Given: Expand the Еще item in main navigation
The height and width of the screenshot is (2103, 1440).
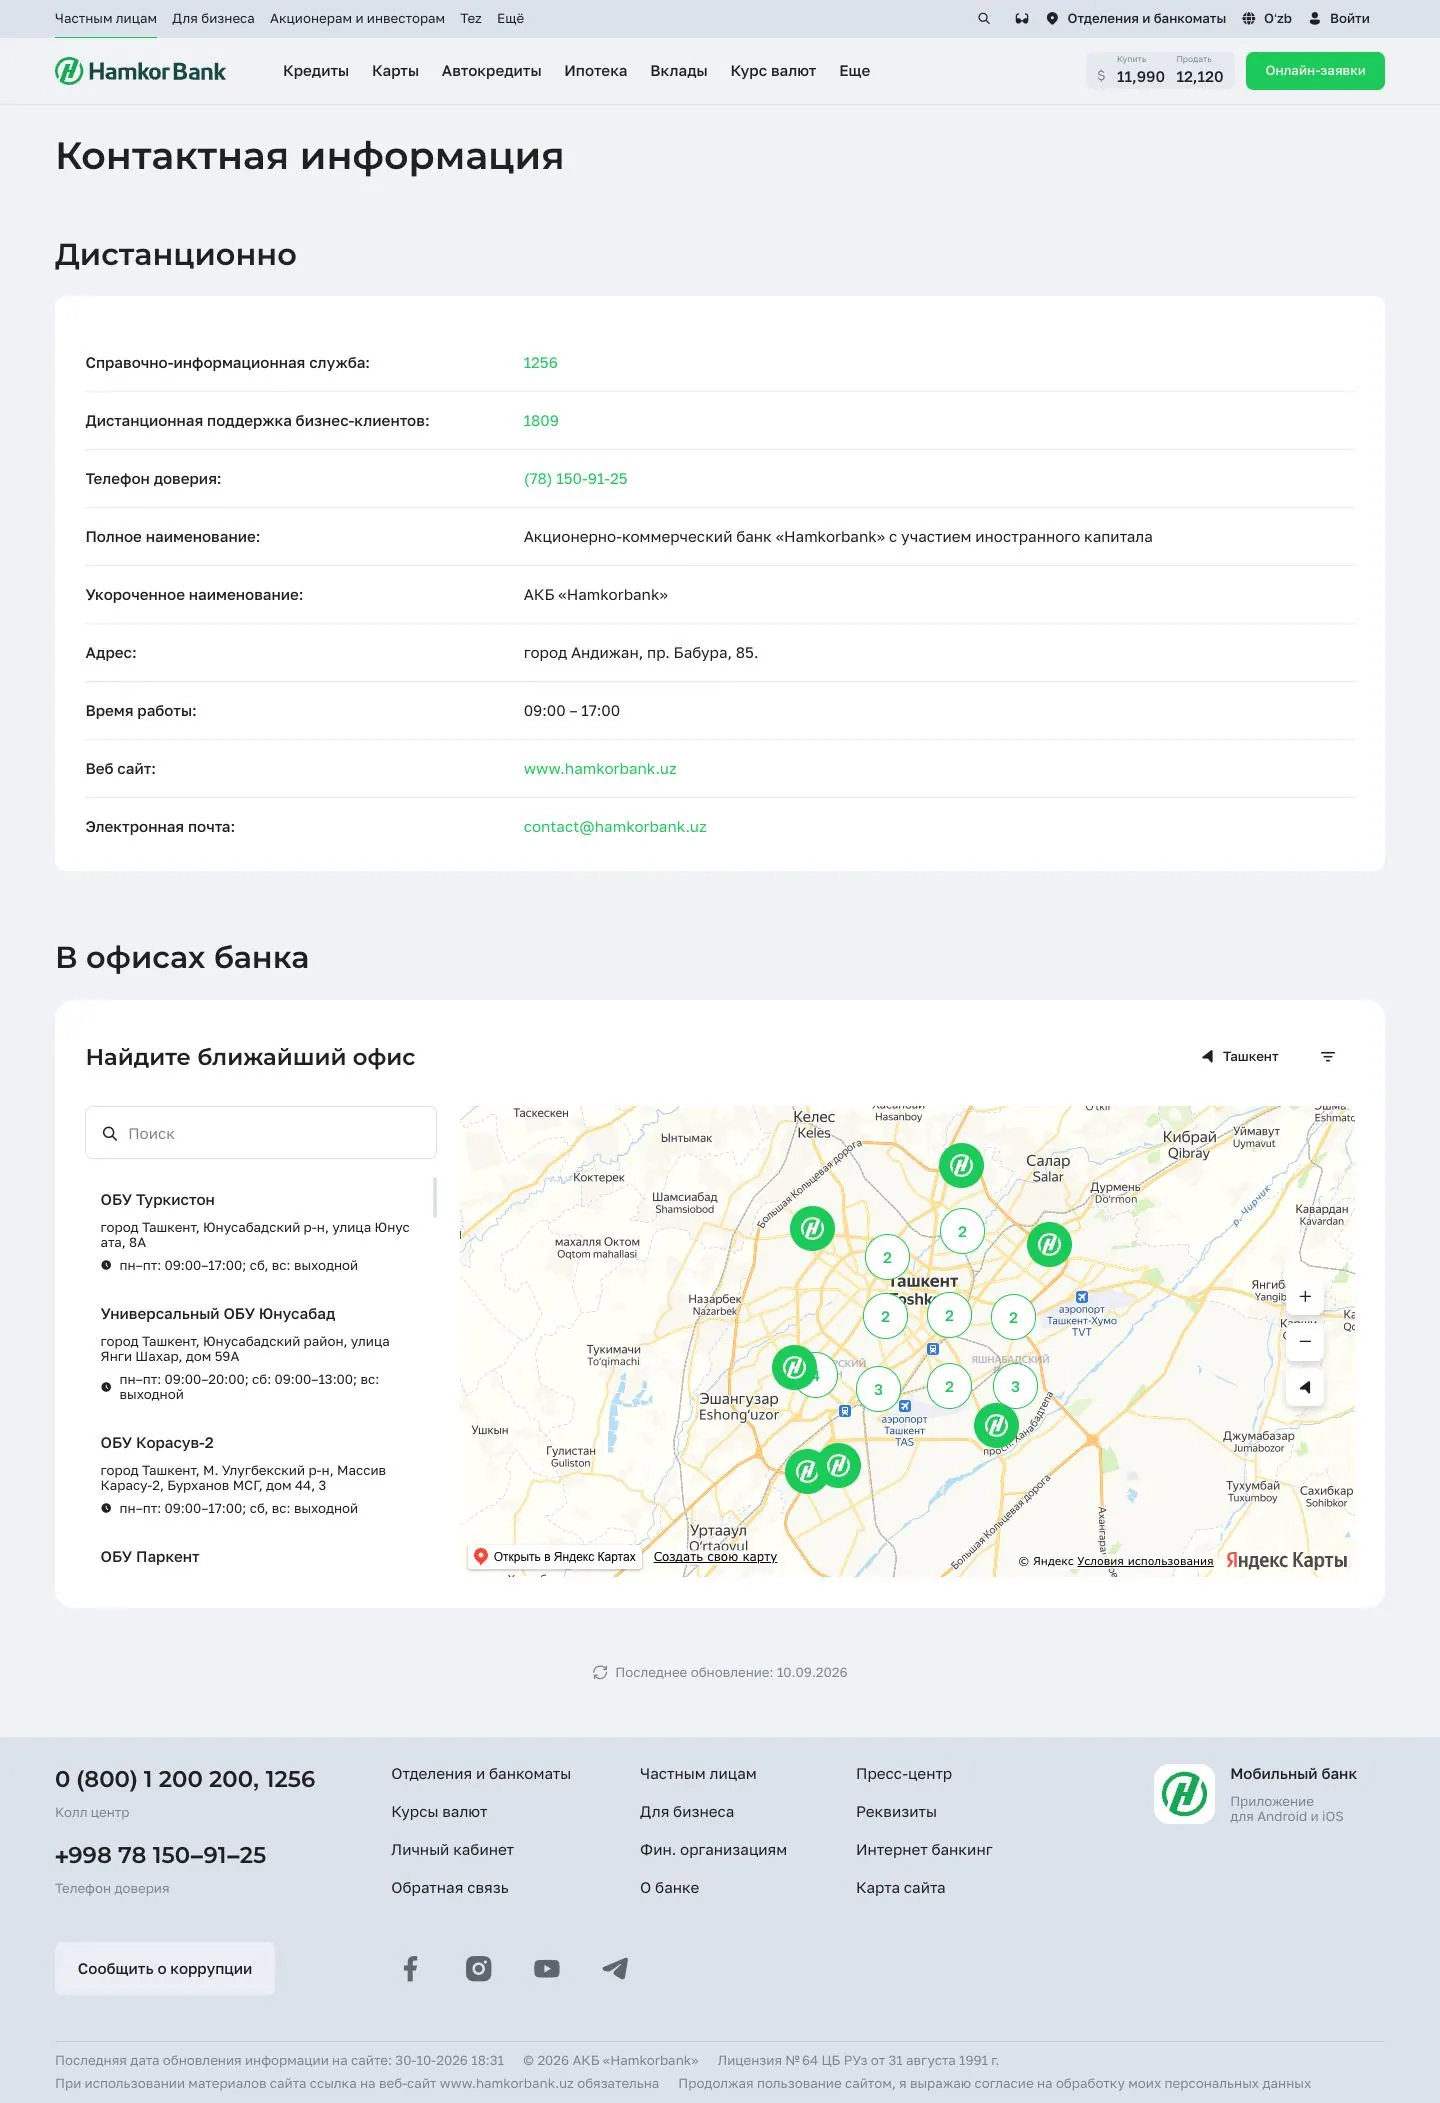Looking at the screenshot, I should click(x=854, y=71).
